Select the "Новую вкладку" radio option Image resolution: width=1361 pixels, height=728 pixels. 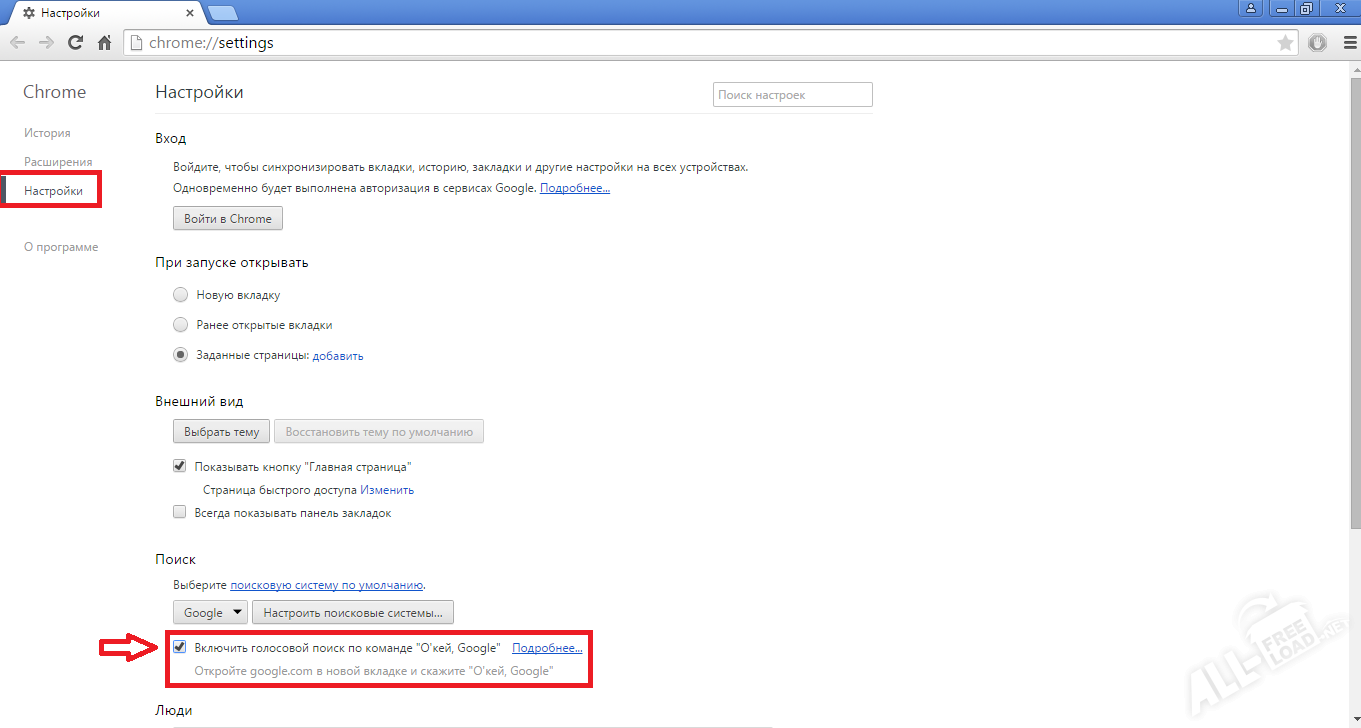point(180,295)
